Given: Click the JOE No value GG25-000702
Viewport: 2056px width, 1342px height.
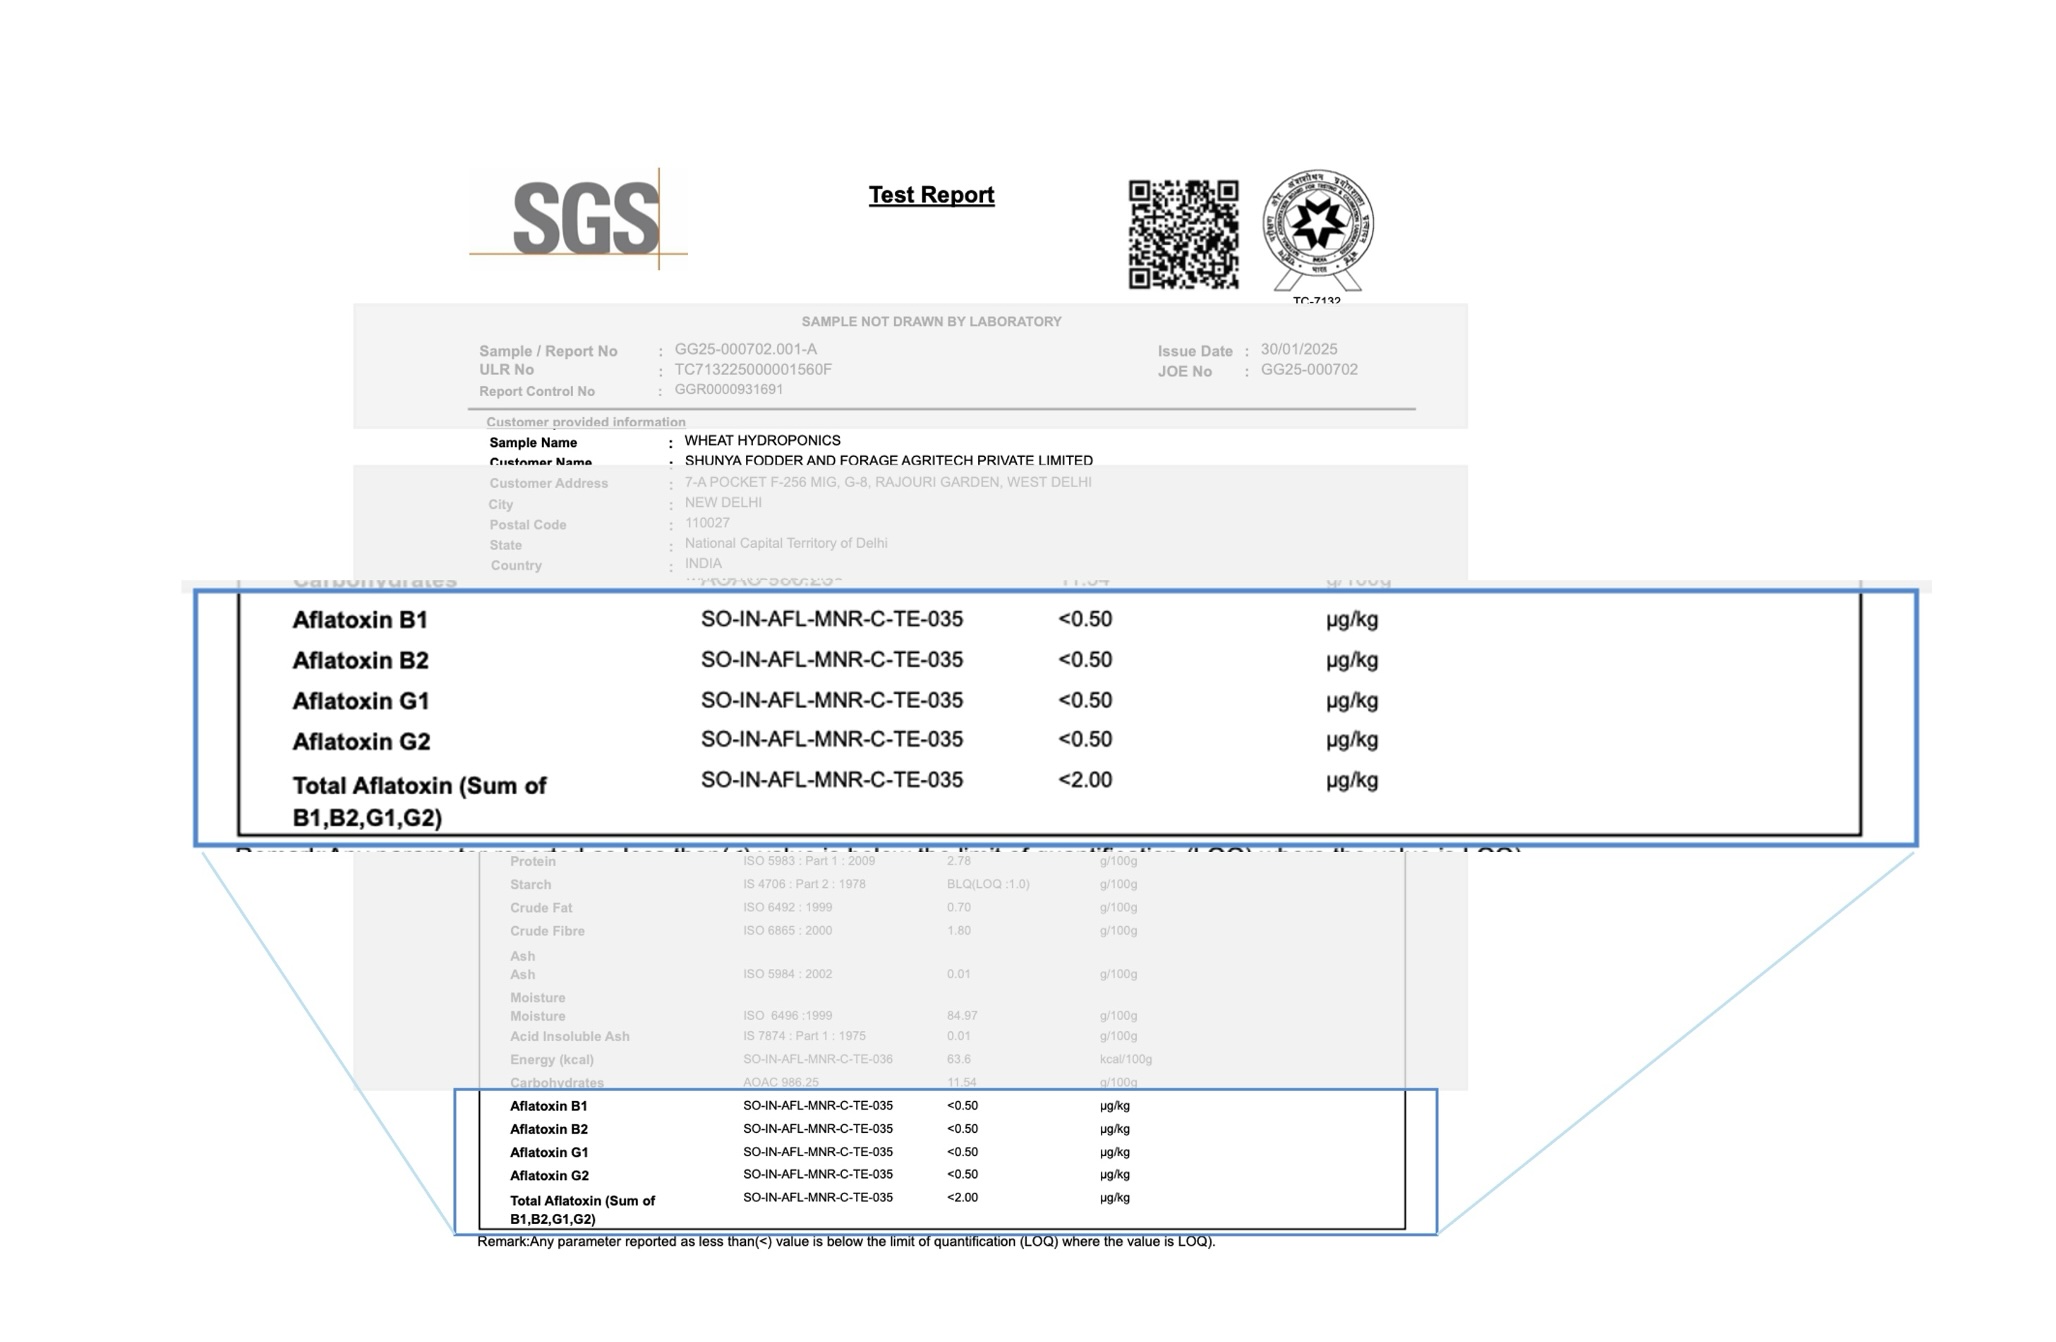Looking at the screenshot, I should [1309, 370].
